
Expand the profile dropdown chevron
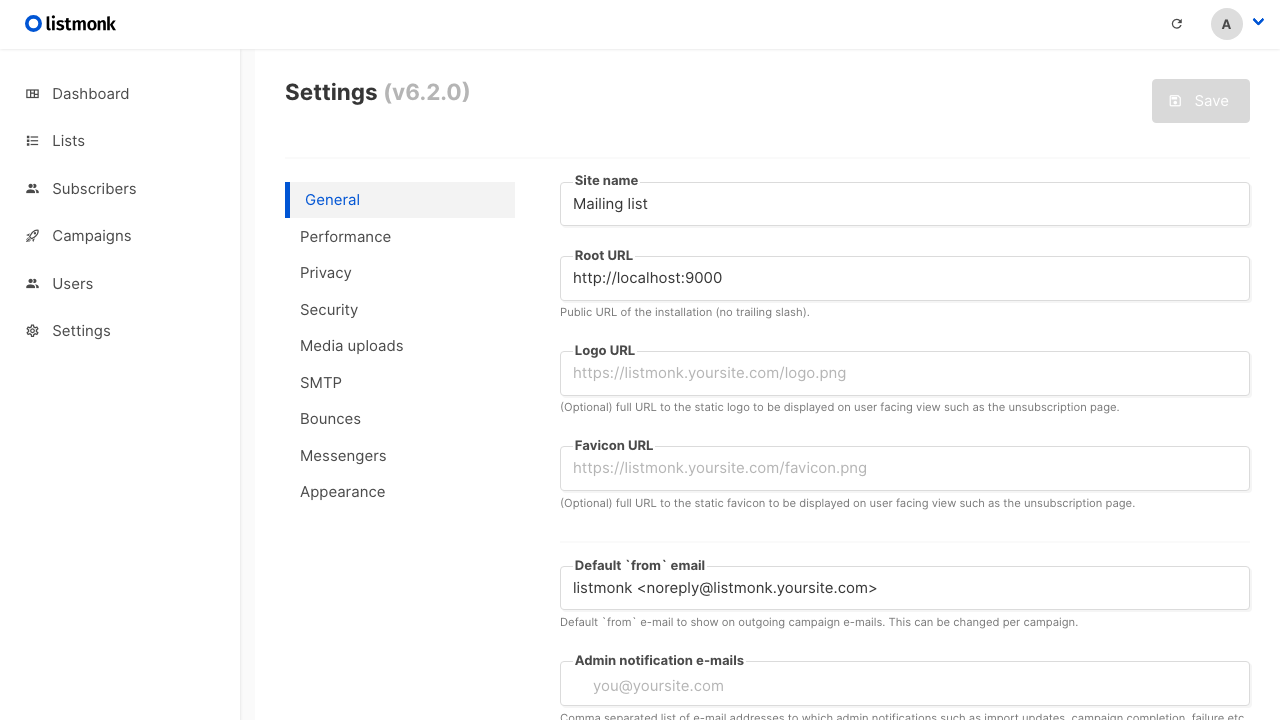tap(1259, 22)
